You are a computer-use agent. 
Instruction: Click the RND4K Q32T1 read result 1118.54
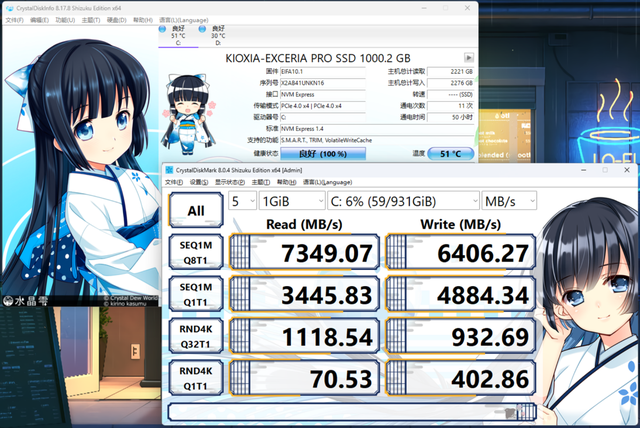(x=304, y=336)
